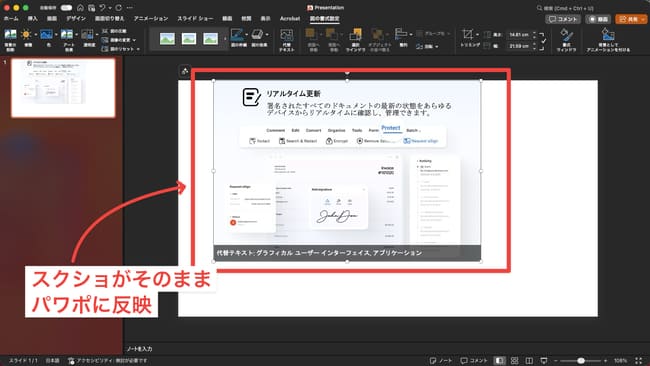Click the Remove Background icon
The width and height of the screenshot is (650, 366).
(x=10, y=35)
